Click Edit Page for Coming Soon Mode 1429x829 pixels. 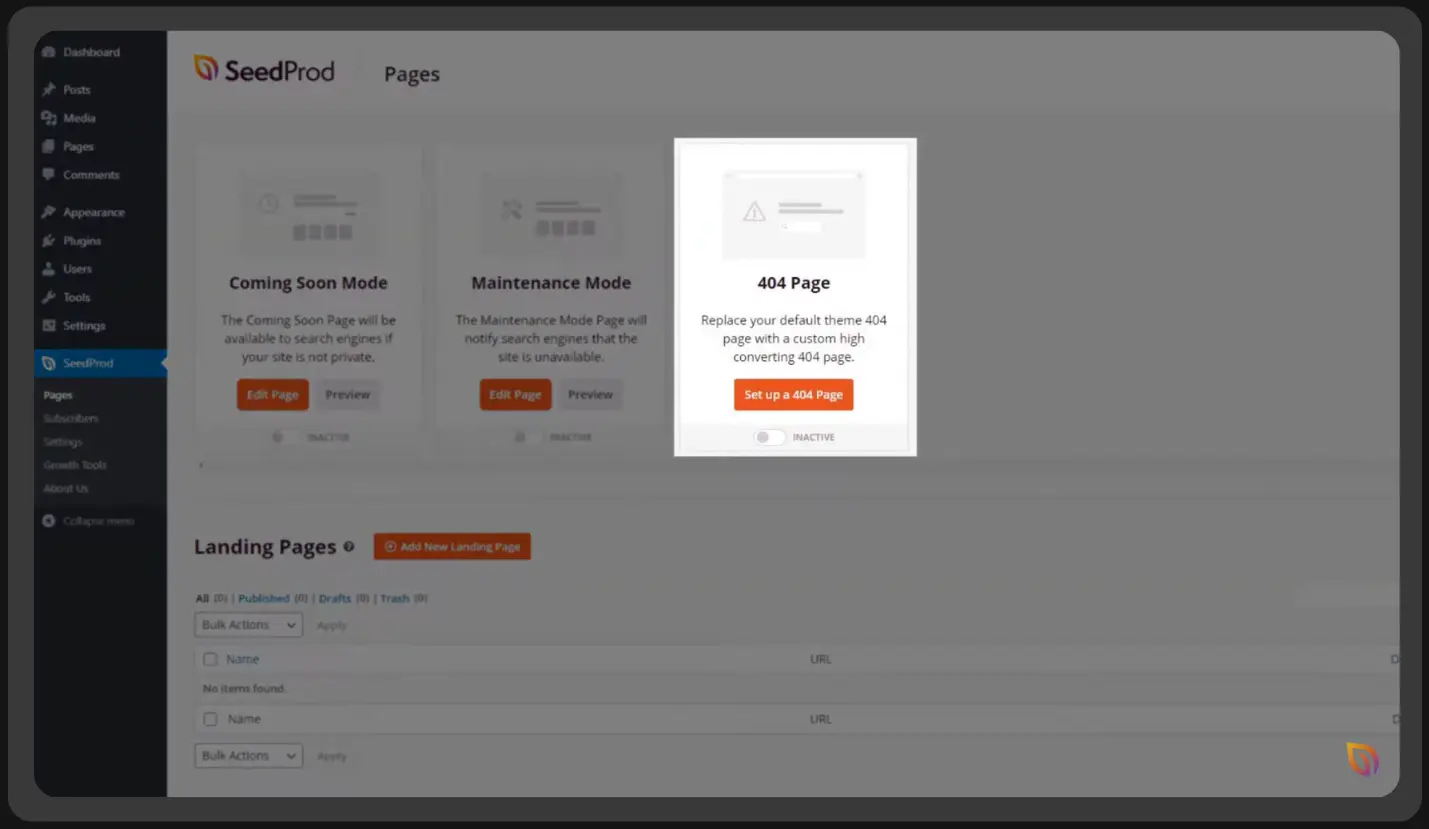pos(272,395)
